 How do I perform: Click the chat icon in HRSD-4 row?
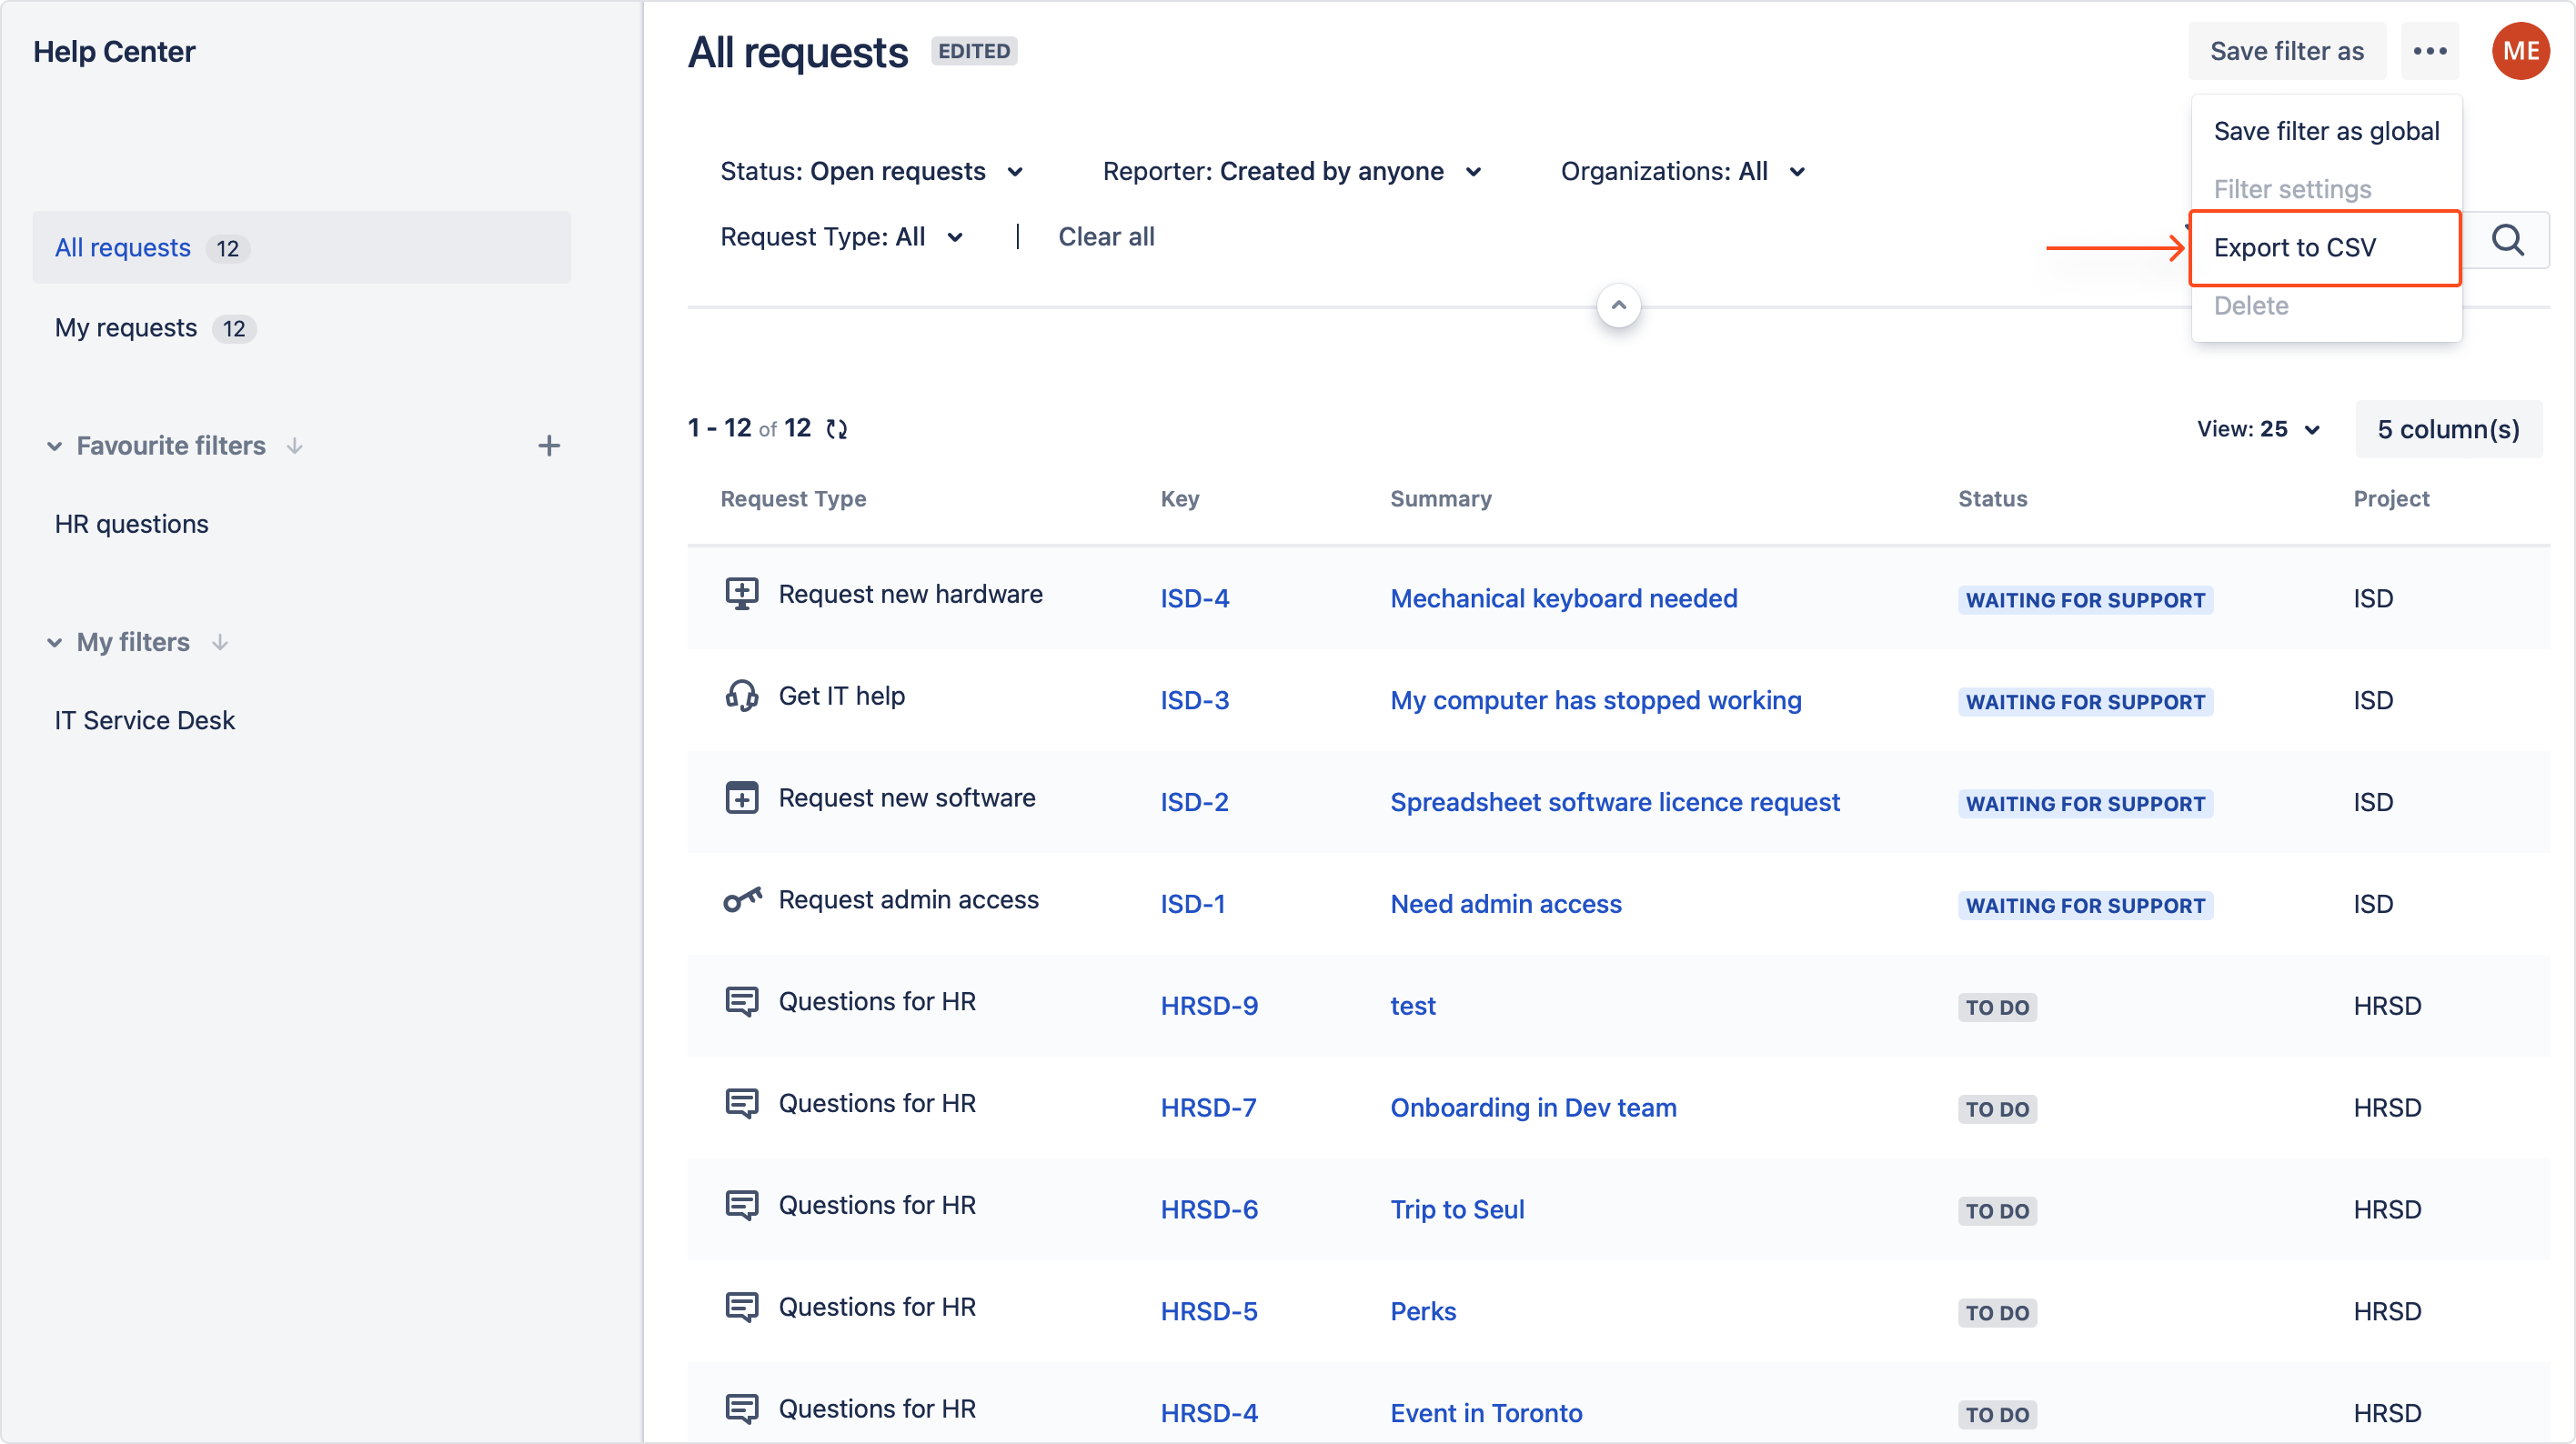click(x=741, y=1410)
